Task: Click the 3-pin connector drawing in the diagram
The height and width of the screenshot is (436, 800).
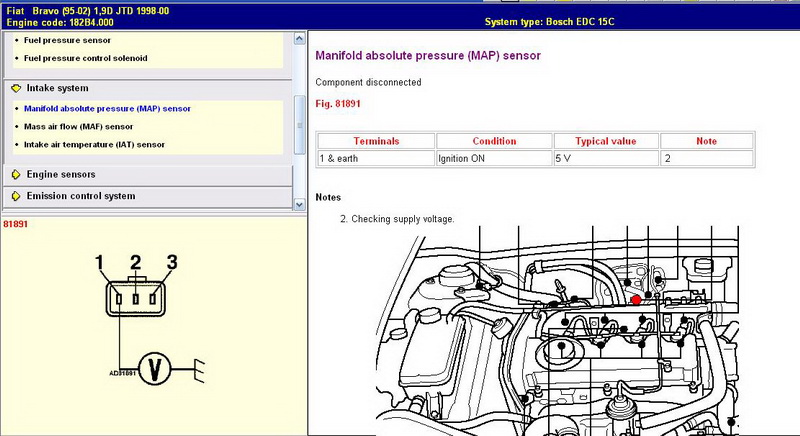Action: [x=135, y=298]
